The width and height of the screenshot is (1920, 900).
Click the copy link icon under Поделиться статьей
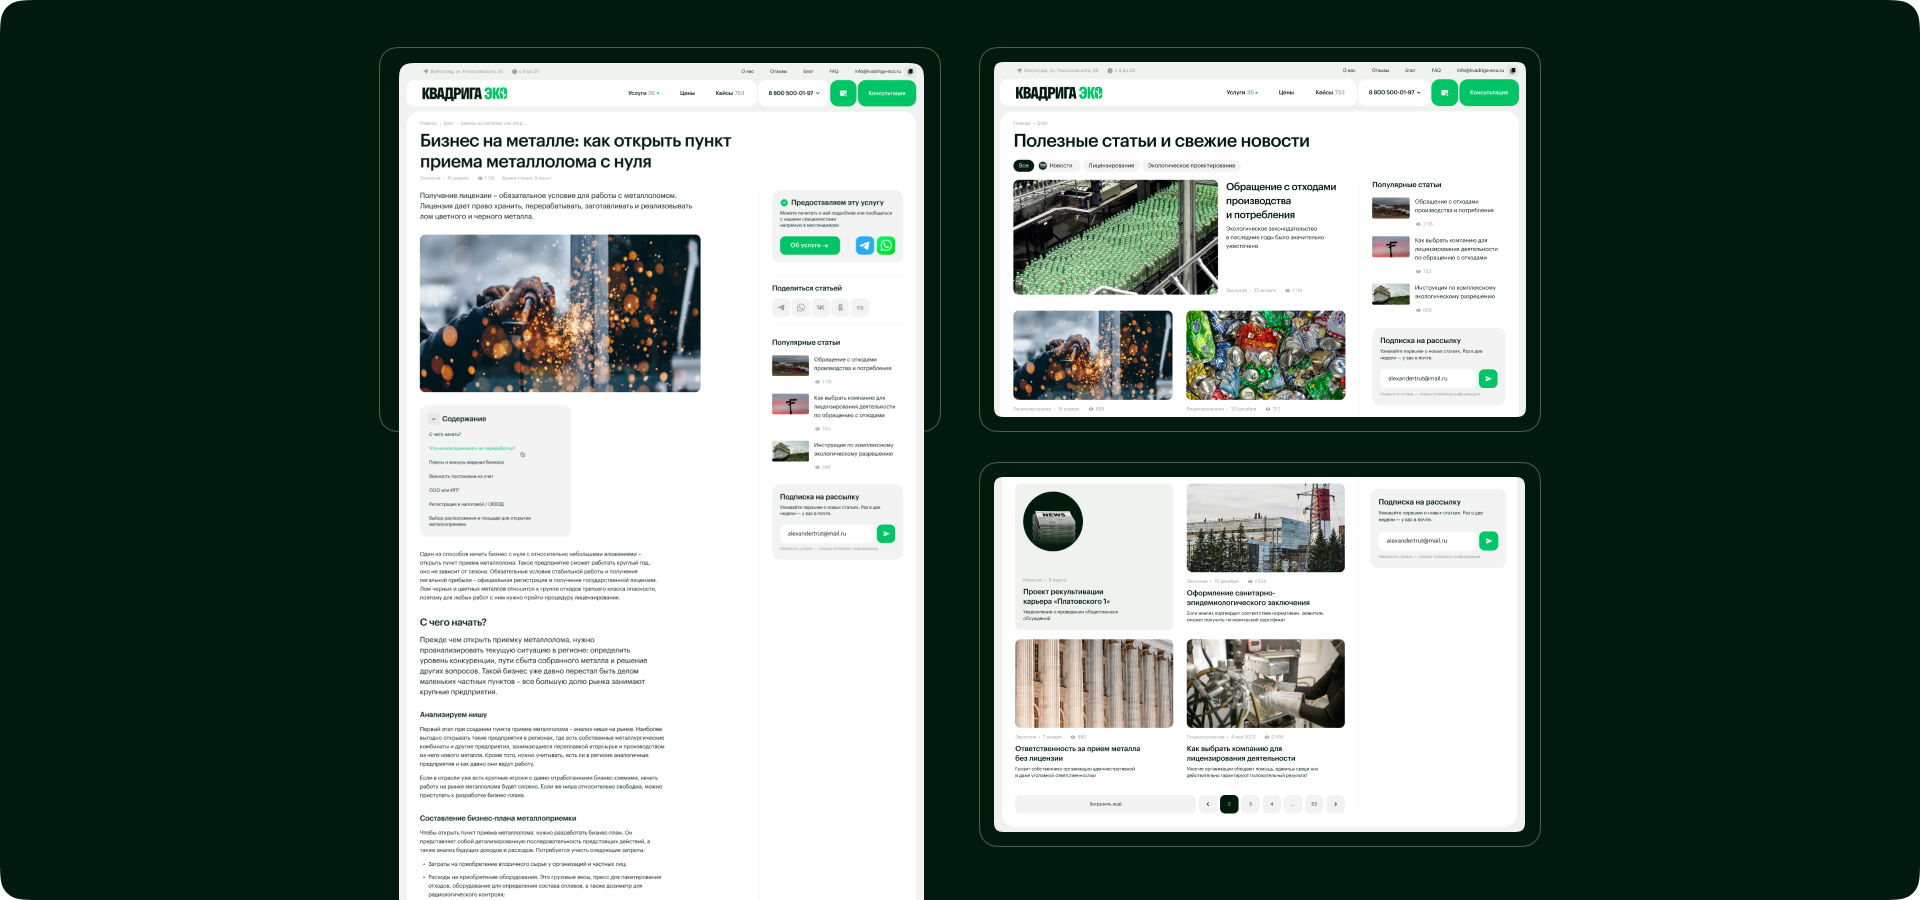(x=860, y=308)
